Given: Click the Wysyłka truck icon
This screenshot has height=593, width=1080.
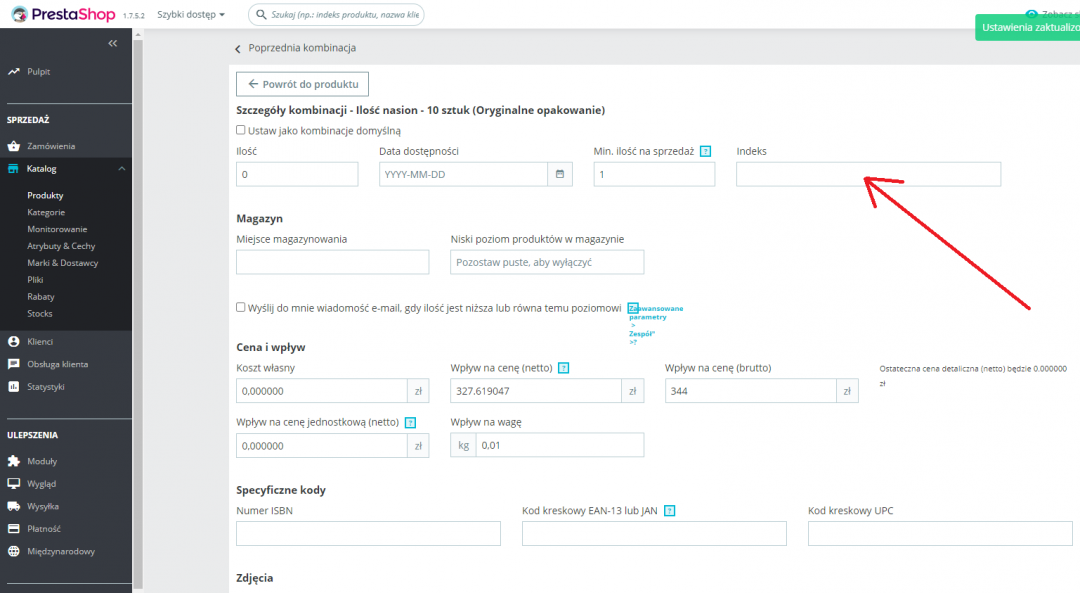Looking at the screenshot, I should (x=14, y=506).
